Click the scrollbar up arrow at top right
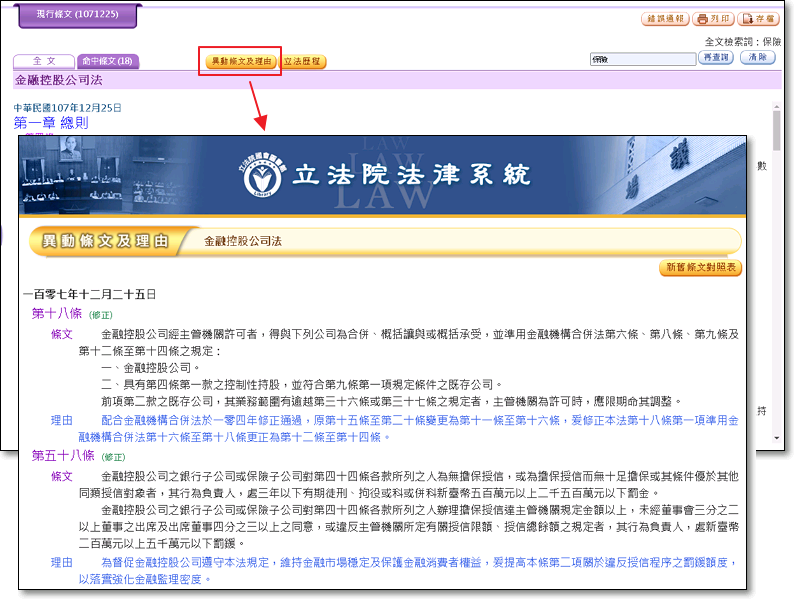 pyautogui.click(x=777, y=104)
